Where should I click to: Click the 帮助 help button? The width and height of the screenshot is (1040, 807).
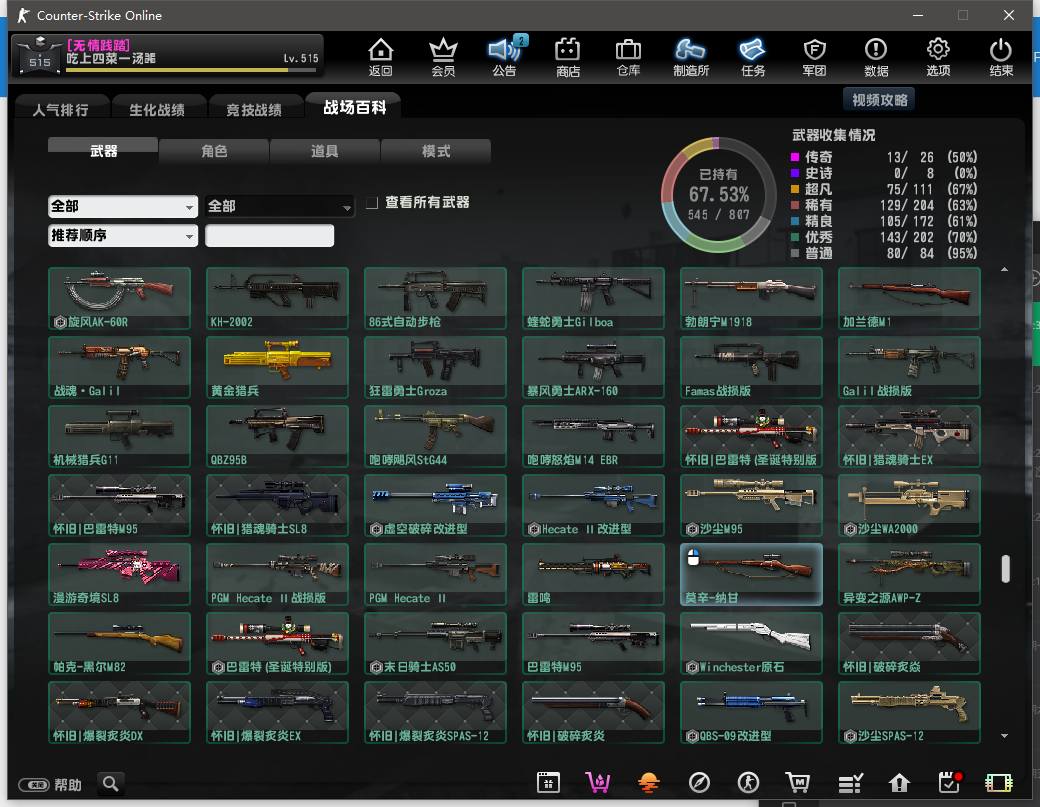[x=50, y=785]
